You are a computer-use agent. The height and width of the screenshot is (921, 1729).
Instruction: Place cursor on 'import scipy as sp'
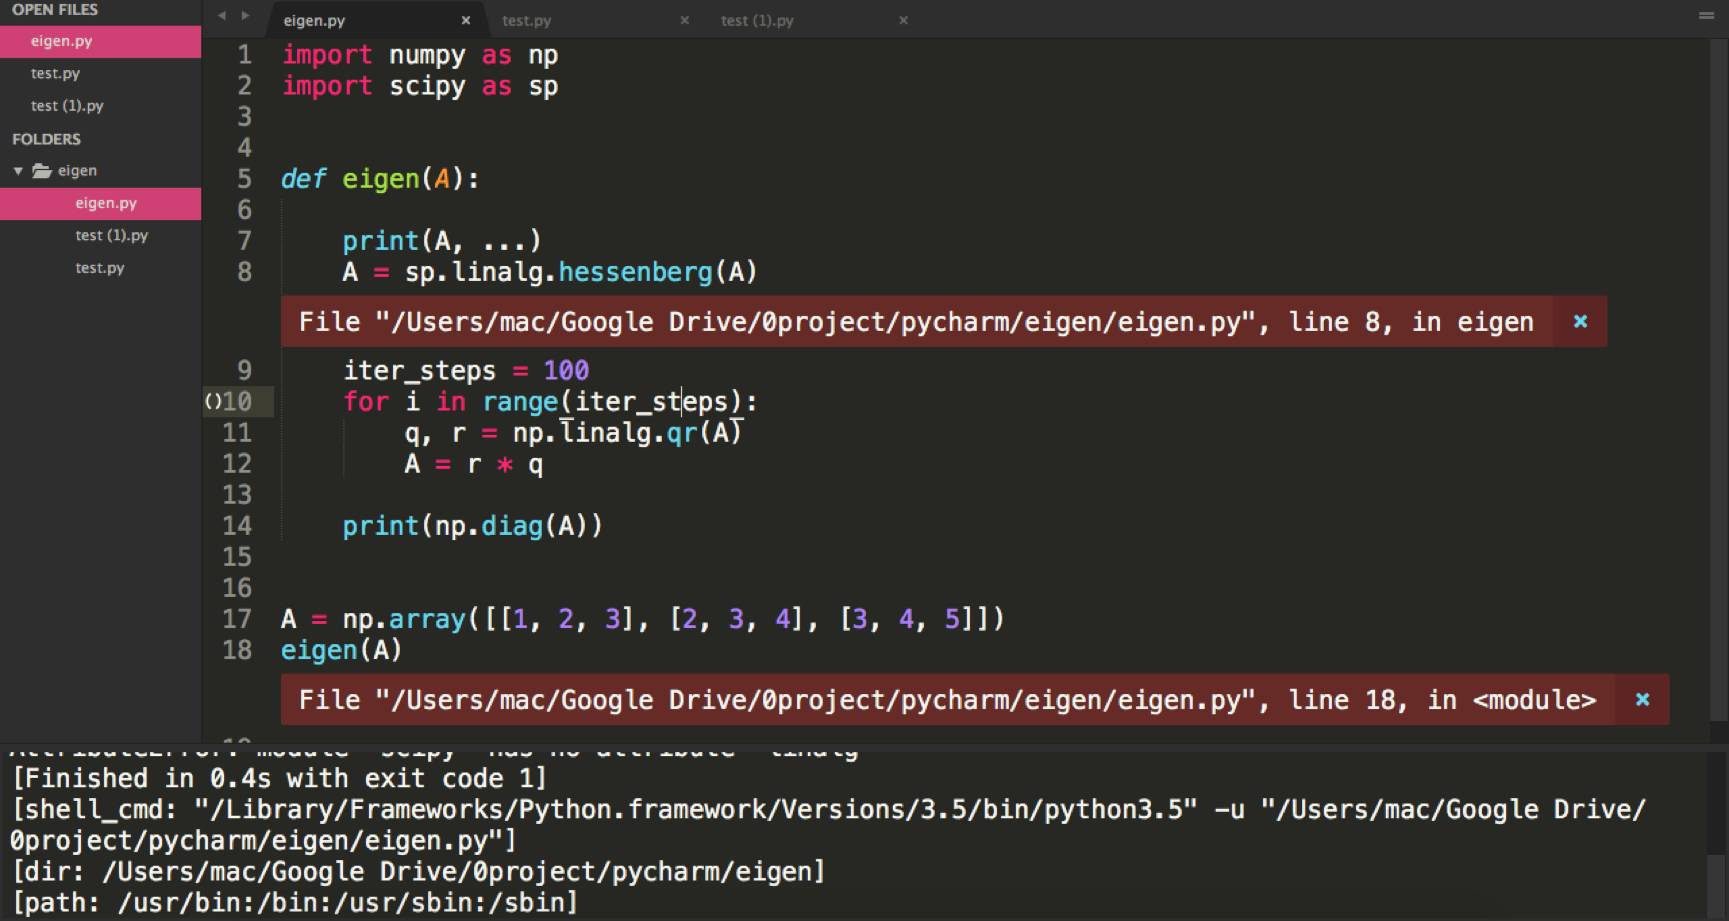coord(420,86)
